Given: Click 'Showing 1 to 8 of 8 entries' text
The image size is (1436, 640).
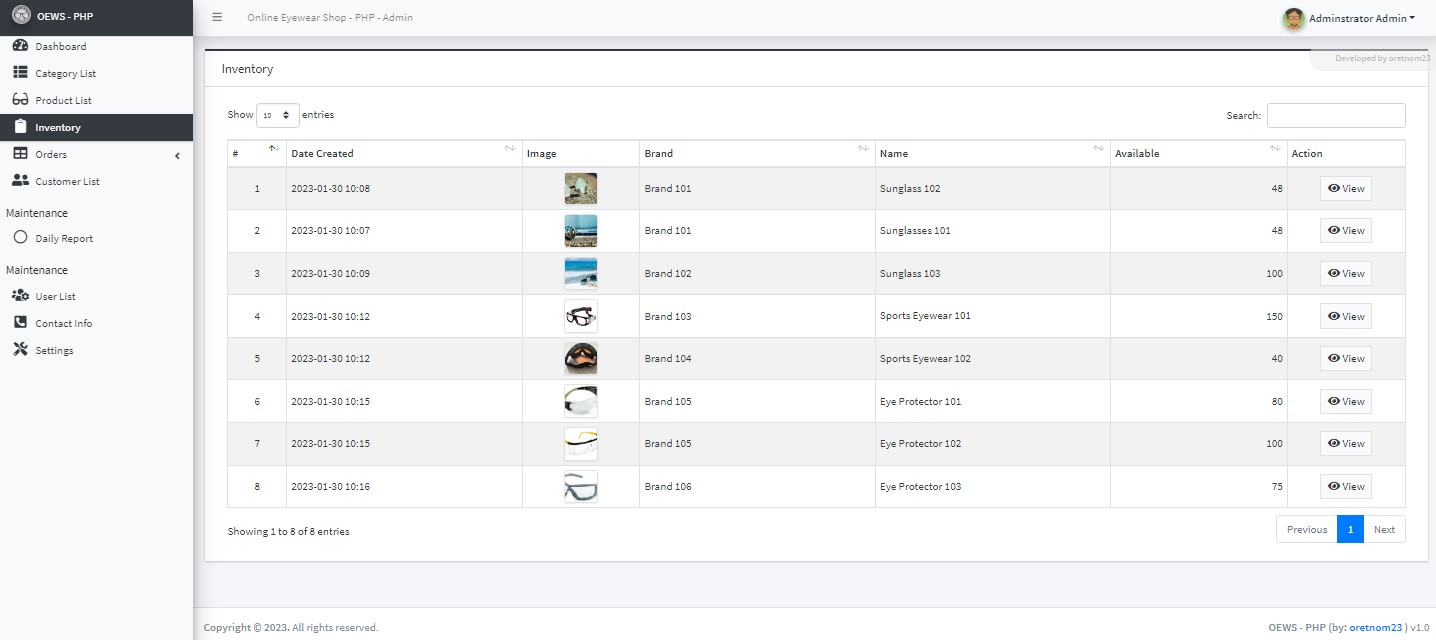Looking at the screenshot, I should pos(289,531).
